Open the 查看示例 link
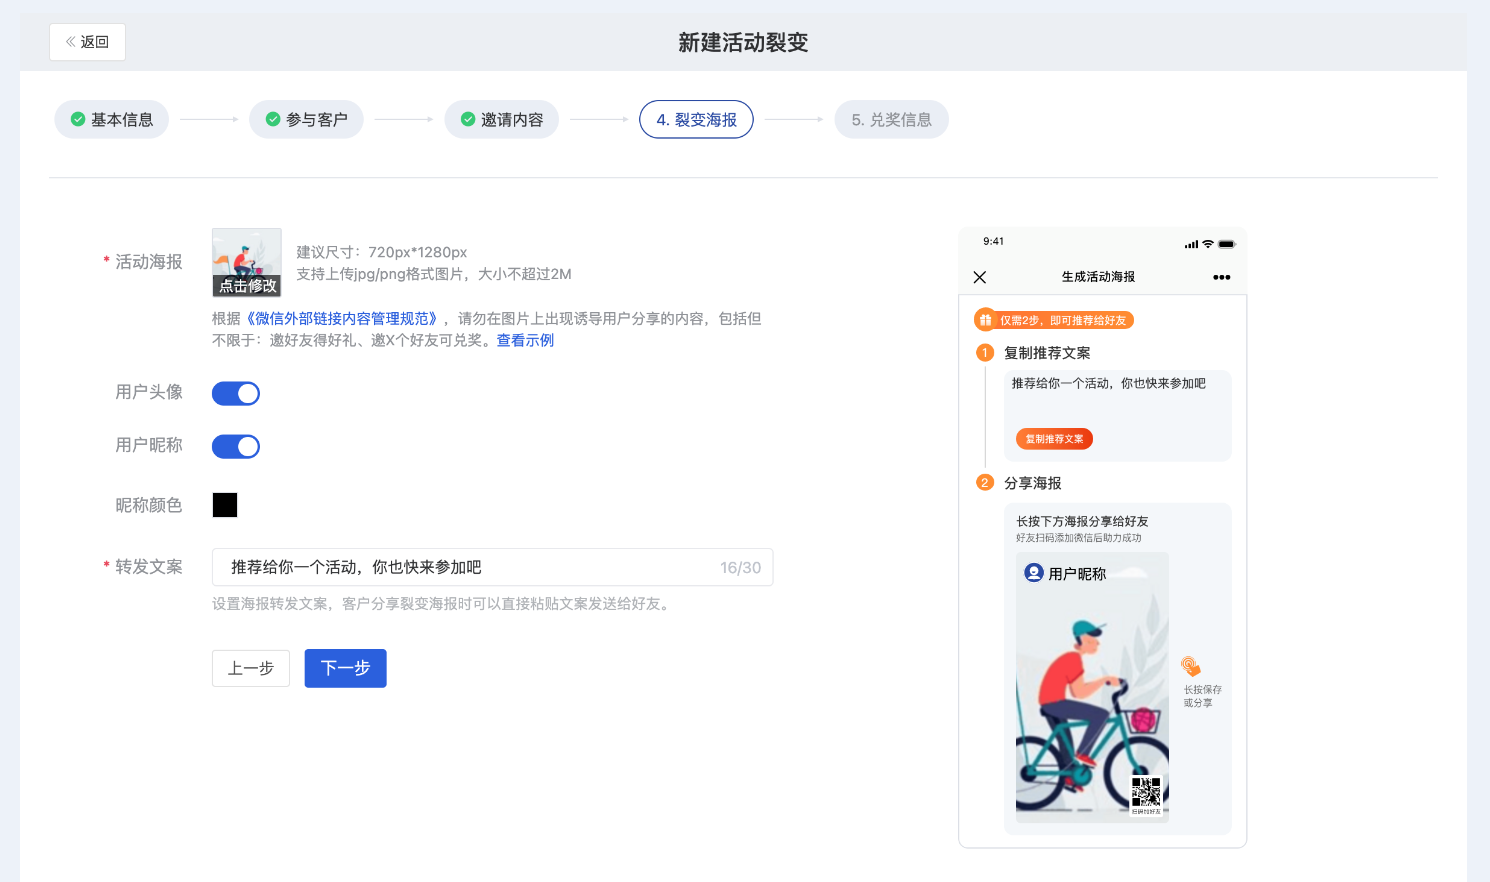This screenshot has width=1490, height=882. point(525,340)
